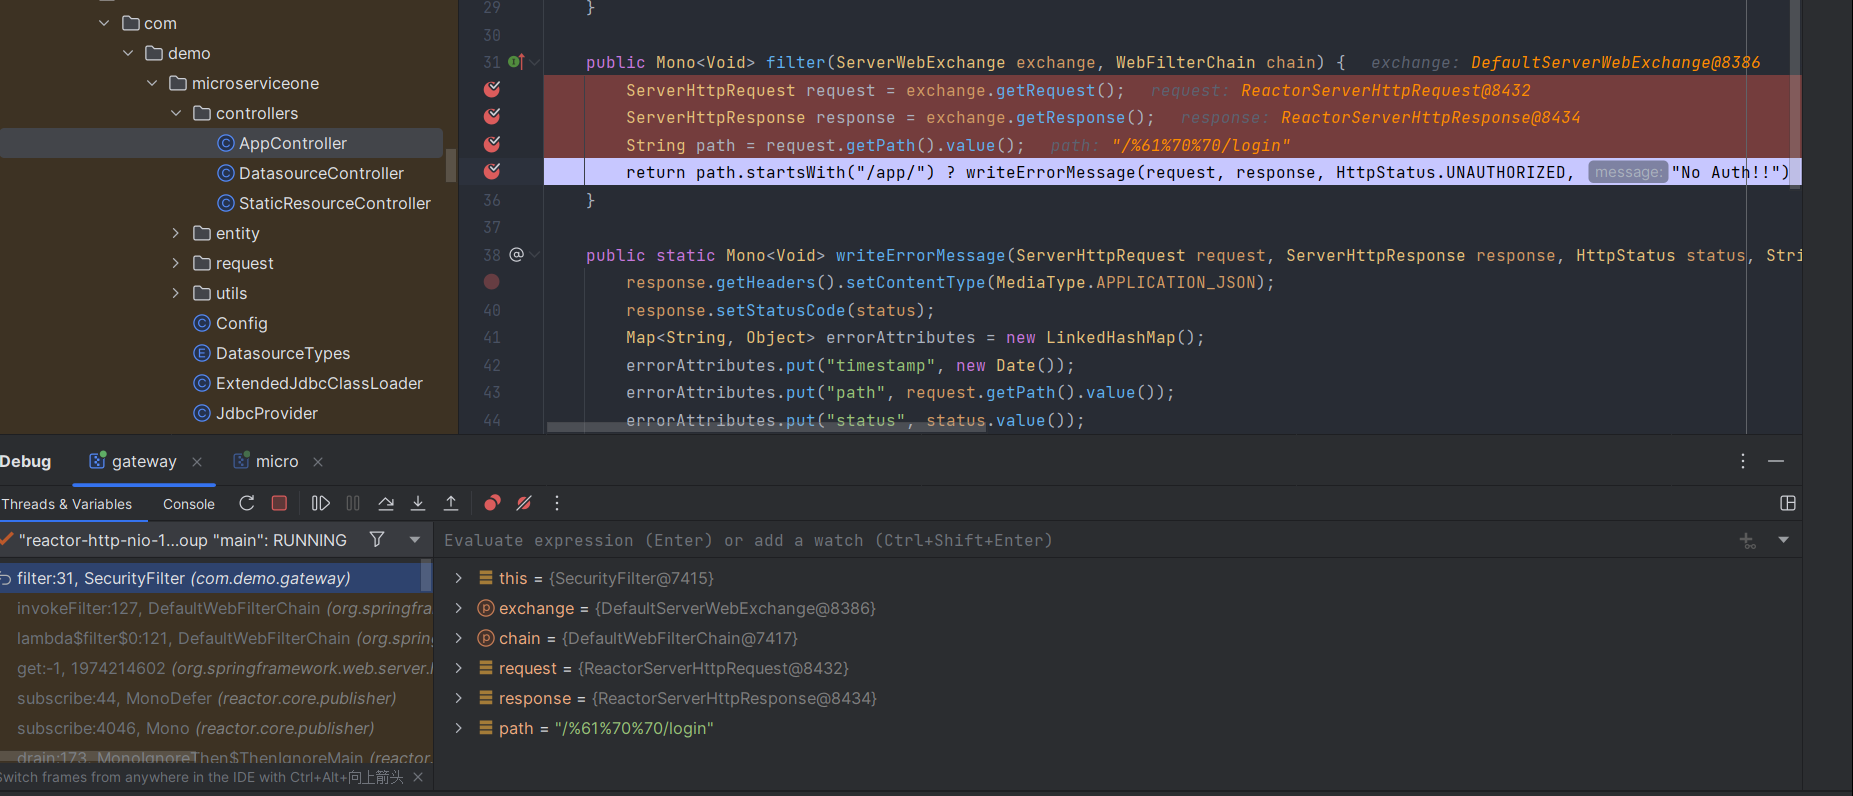This screenshot has height=796, width=1853.
Task: Click the class icon of Config
Action: pos(202,323)
